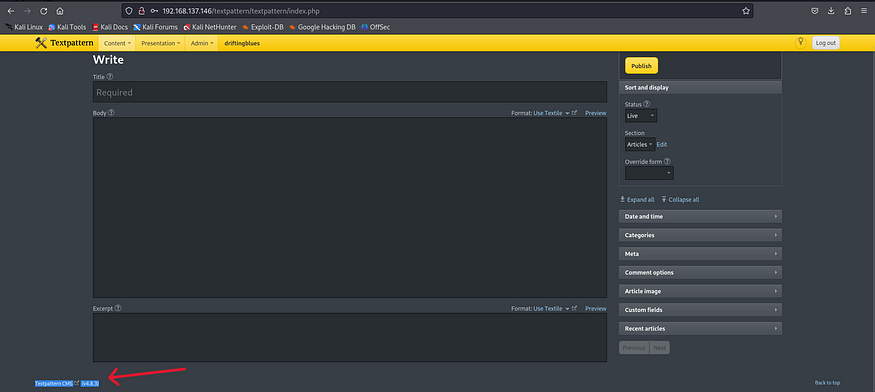Open the Pocket save icon

click(815, 11)
